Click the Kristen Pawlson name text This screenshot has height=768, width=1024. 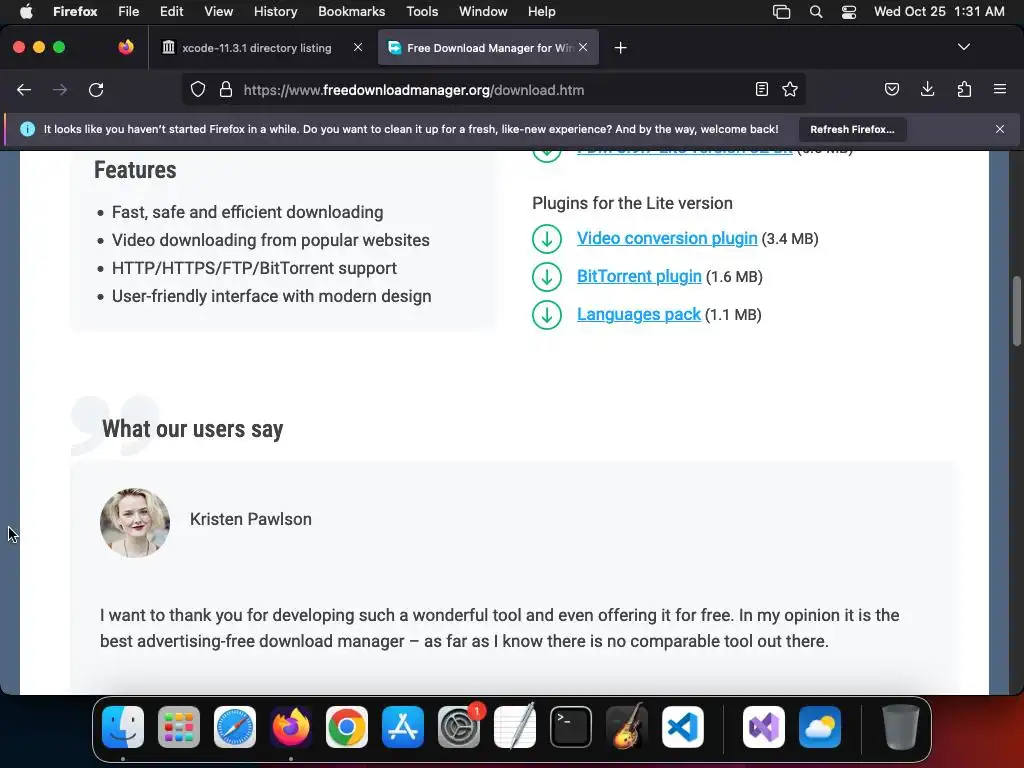click(251, 519)
